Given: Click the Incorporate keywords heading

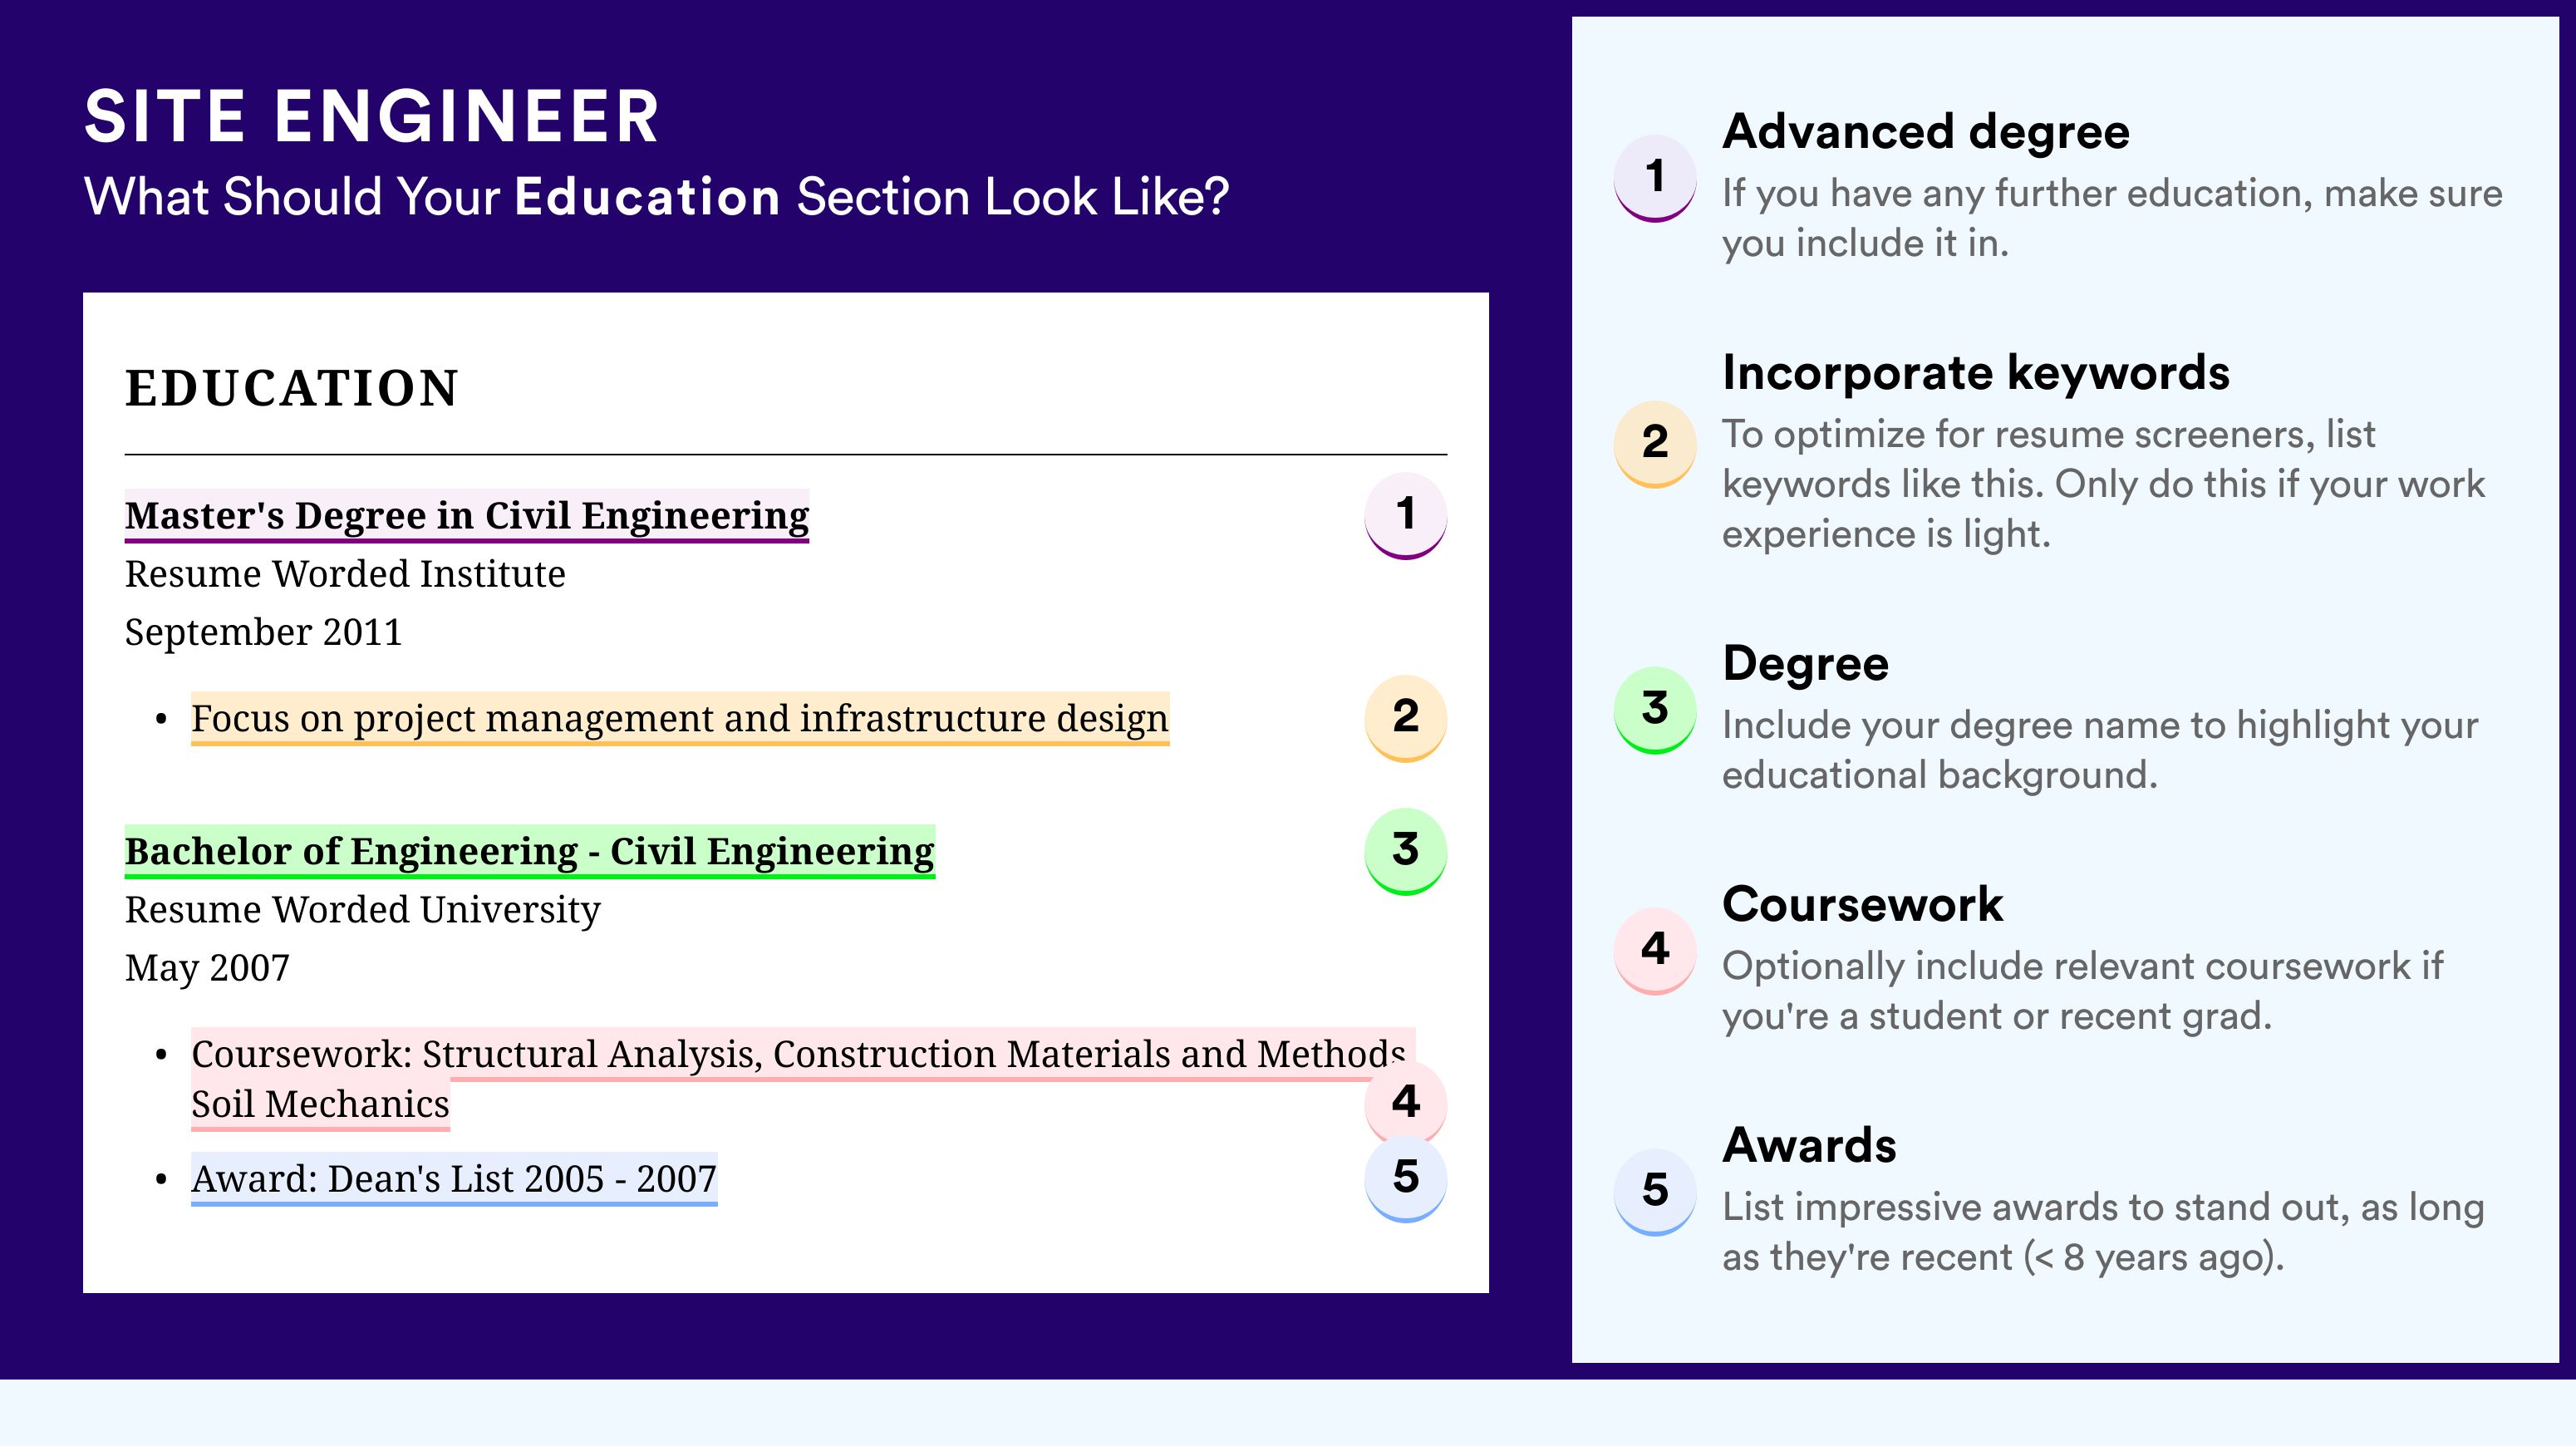Looking at the screenshot, I should [1975, 373].
